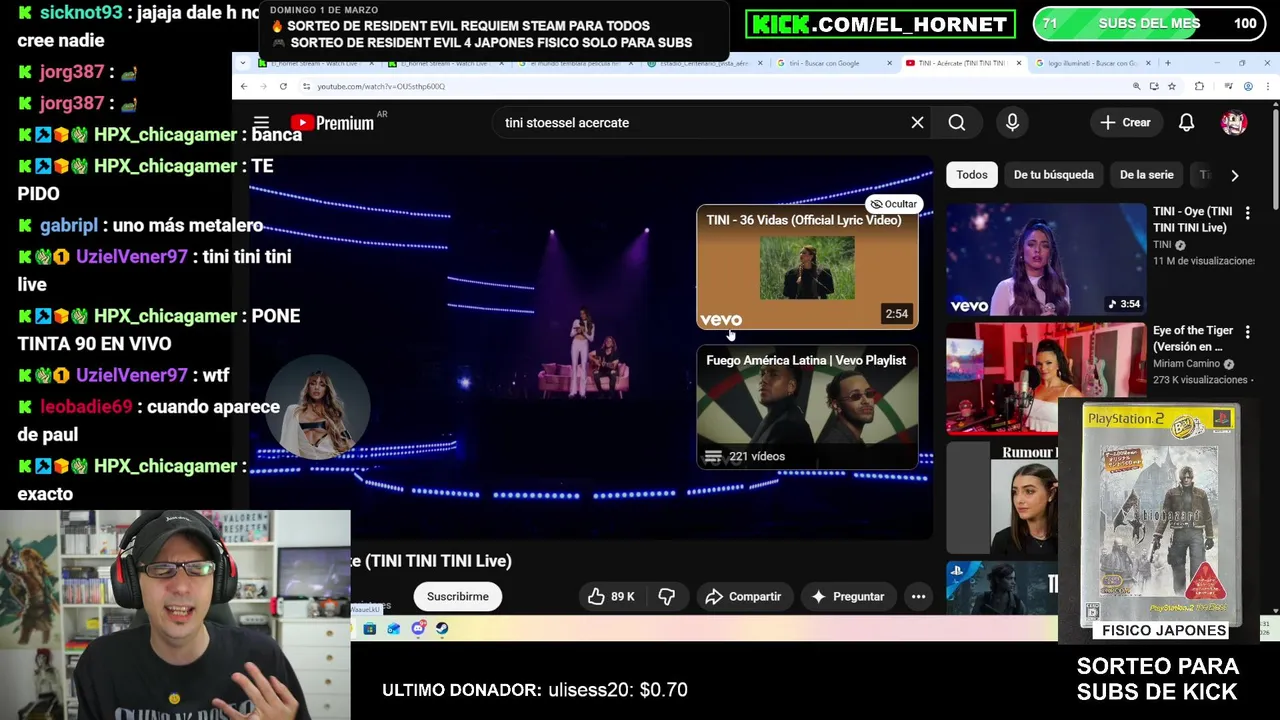Open the notifications bell

1186,122
